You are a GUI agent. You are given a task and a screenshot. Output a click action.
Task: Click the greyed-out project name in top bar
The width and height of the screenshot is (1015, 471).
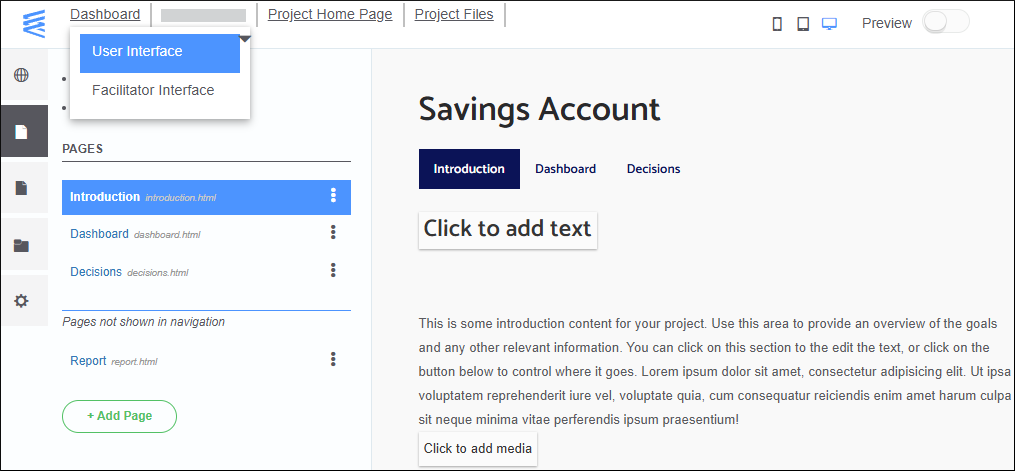pos(203,16)
